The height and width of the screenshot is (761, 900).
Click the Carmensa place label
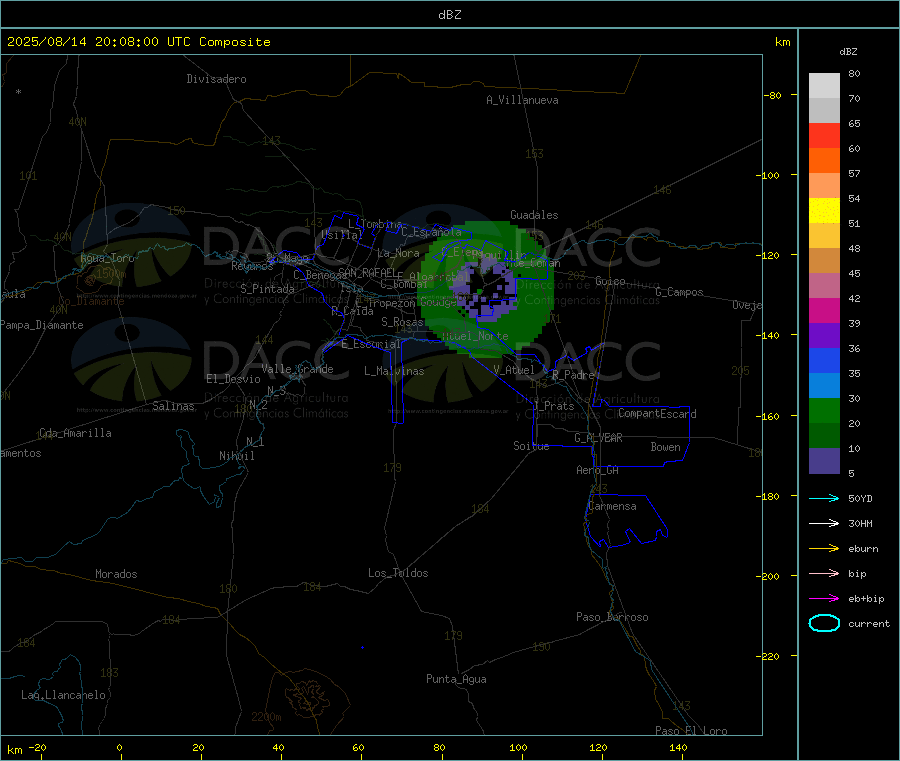pos(612,506)
